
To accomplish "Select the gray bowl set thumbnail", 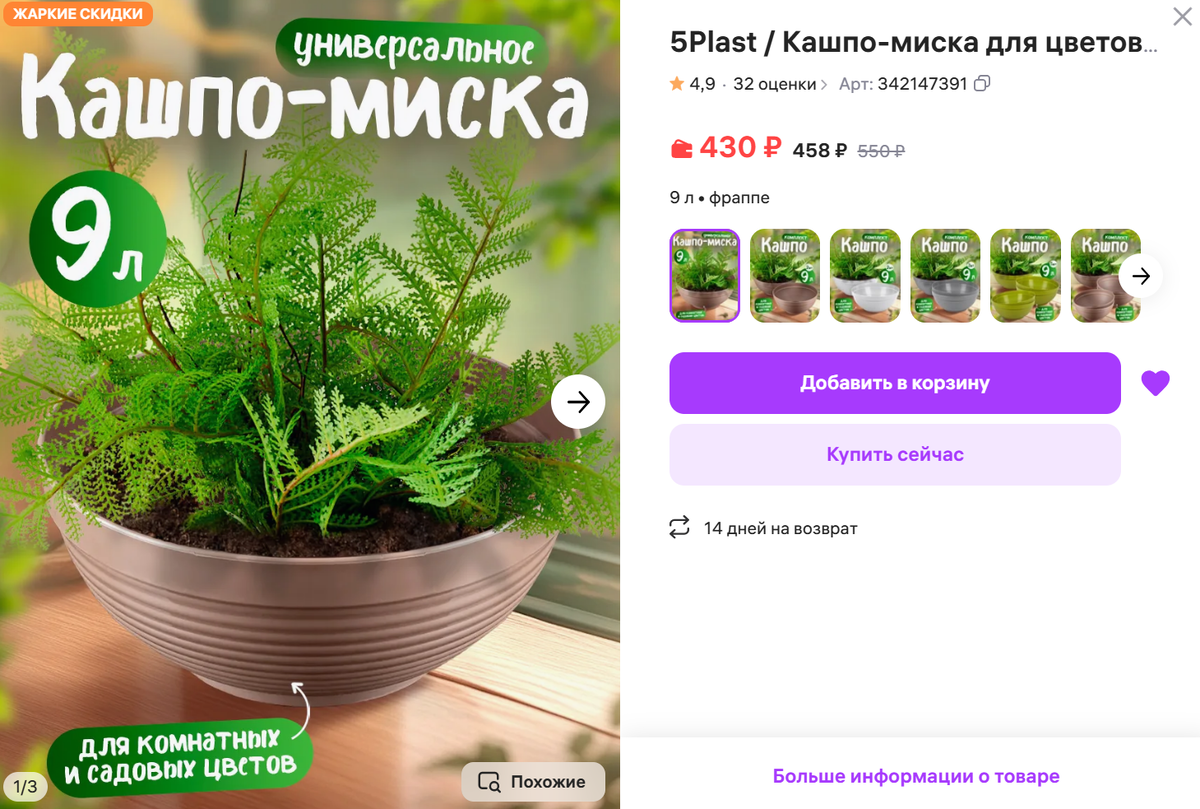I will point(945,276).
